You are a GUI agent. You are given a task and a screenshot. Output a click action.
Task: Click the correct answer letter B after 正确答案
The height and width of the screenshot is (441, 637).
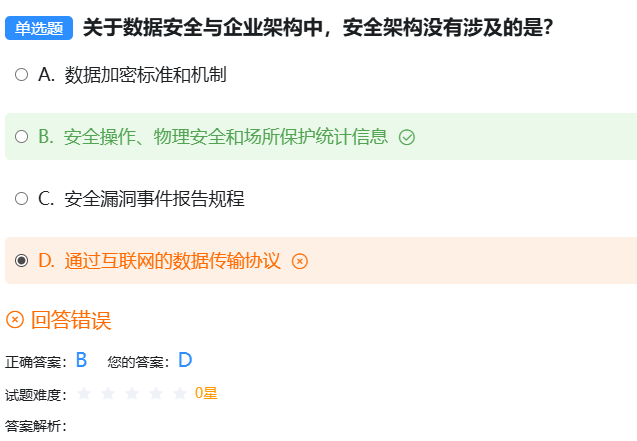click(x=81, y=361)
